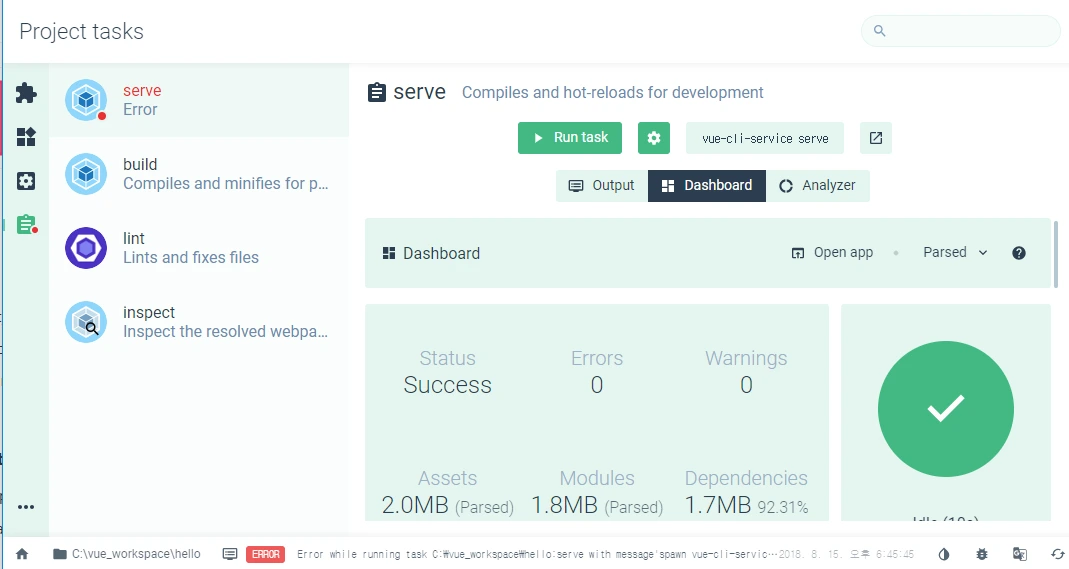Click the Warnings 0 value
The height and width of the screenshot is (569, 1069).
coord(747,385)
